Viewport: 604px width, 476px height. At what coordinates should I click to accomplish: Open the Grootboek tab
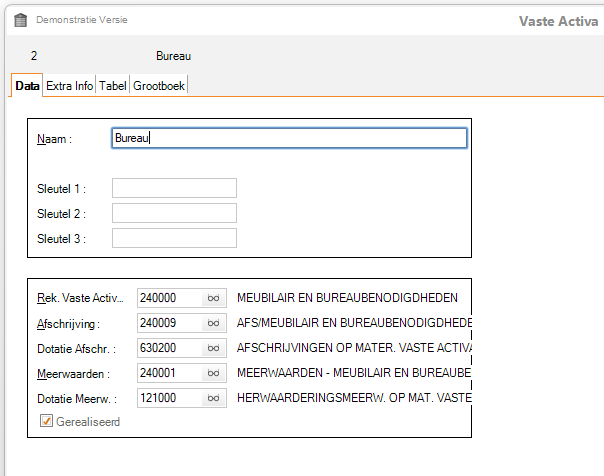click(x=159, y=86)
